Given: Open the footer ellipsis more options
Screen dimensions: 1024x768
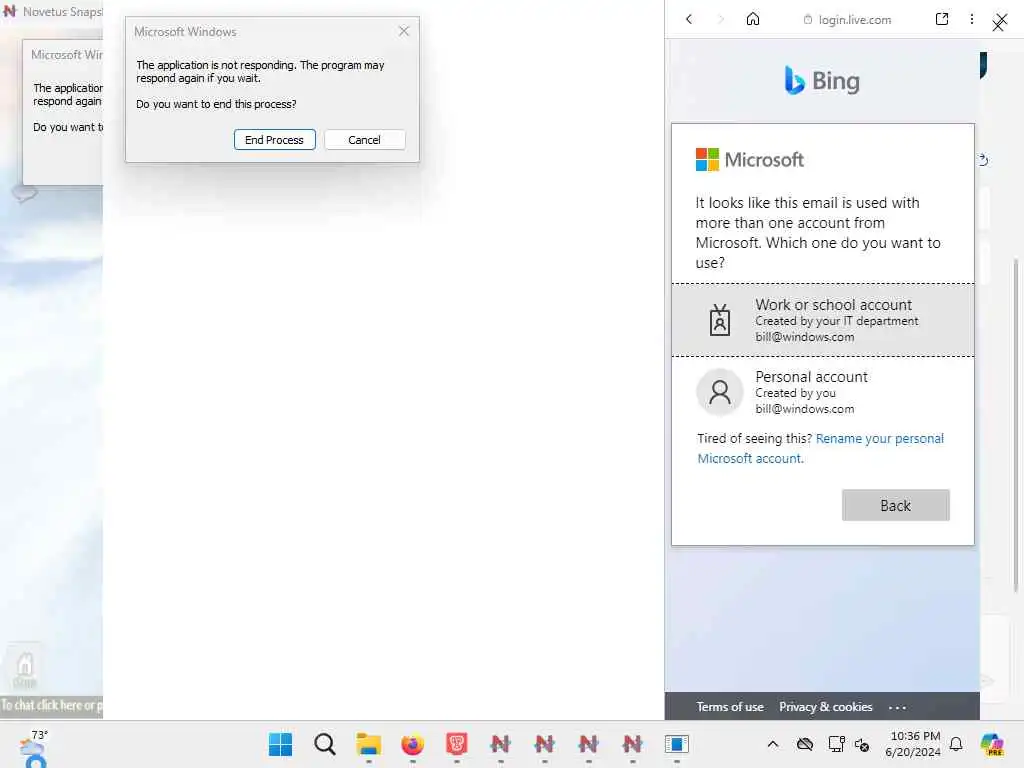Looking at the screenshot, I should [x=897, y=707].
